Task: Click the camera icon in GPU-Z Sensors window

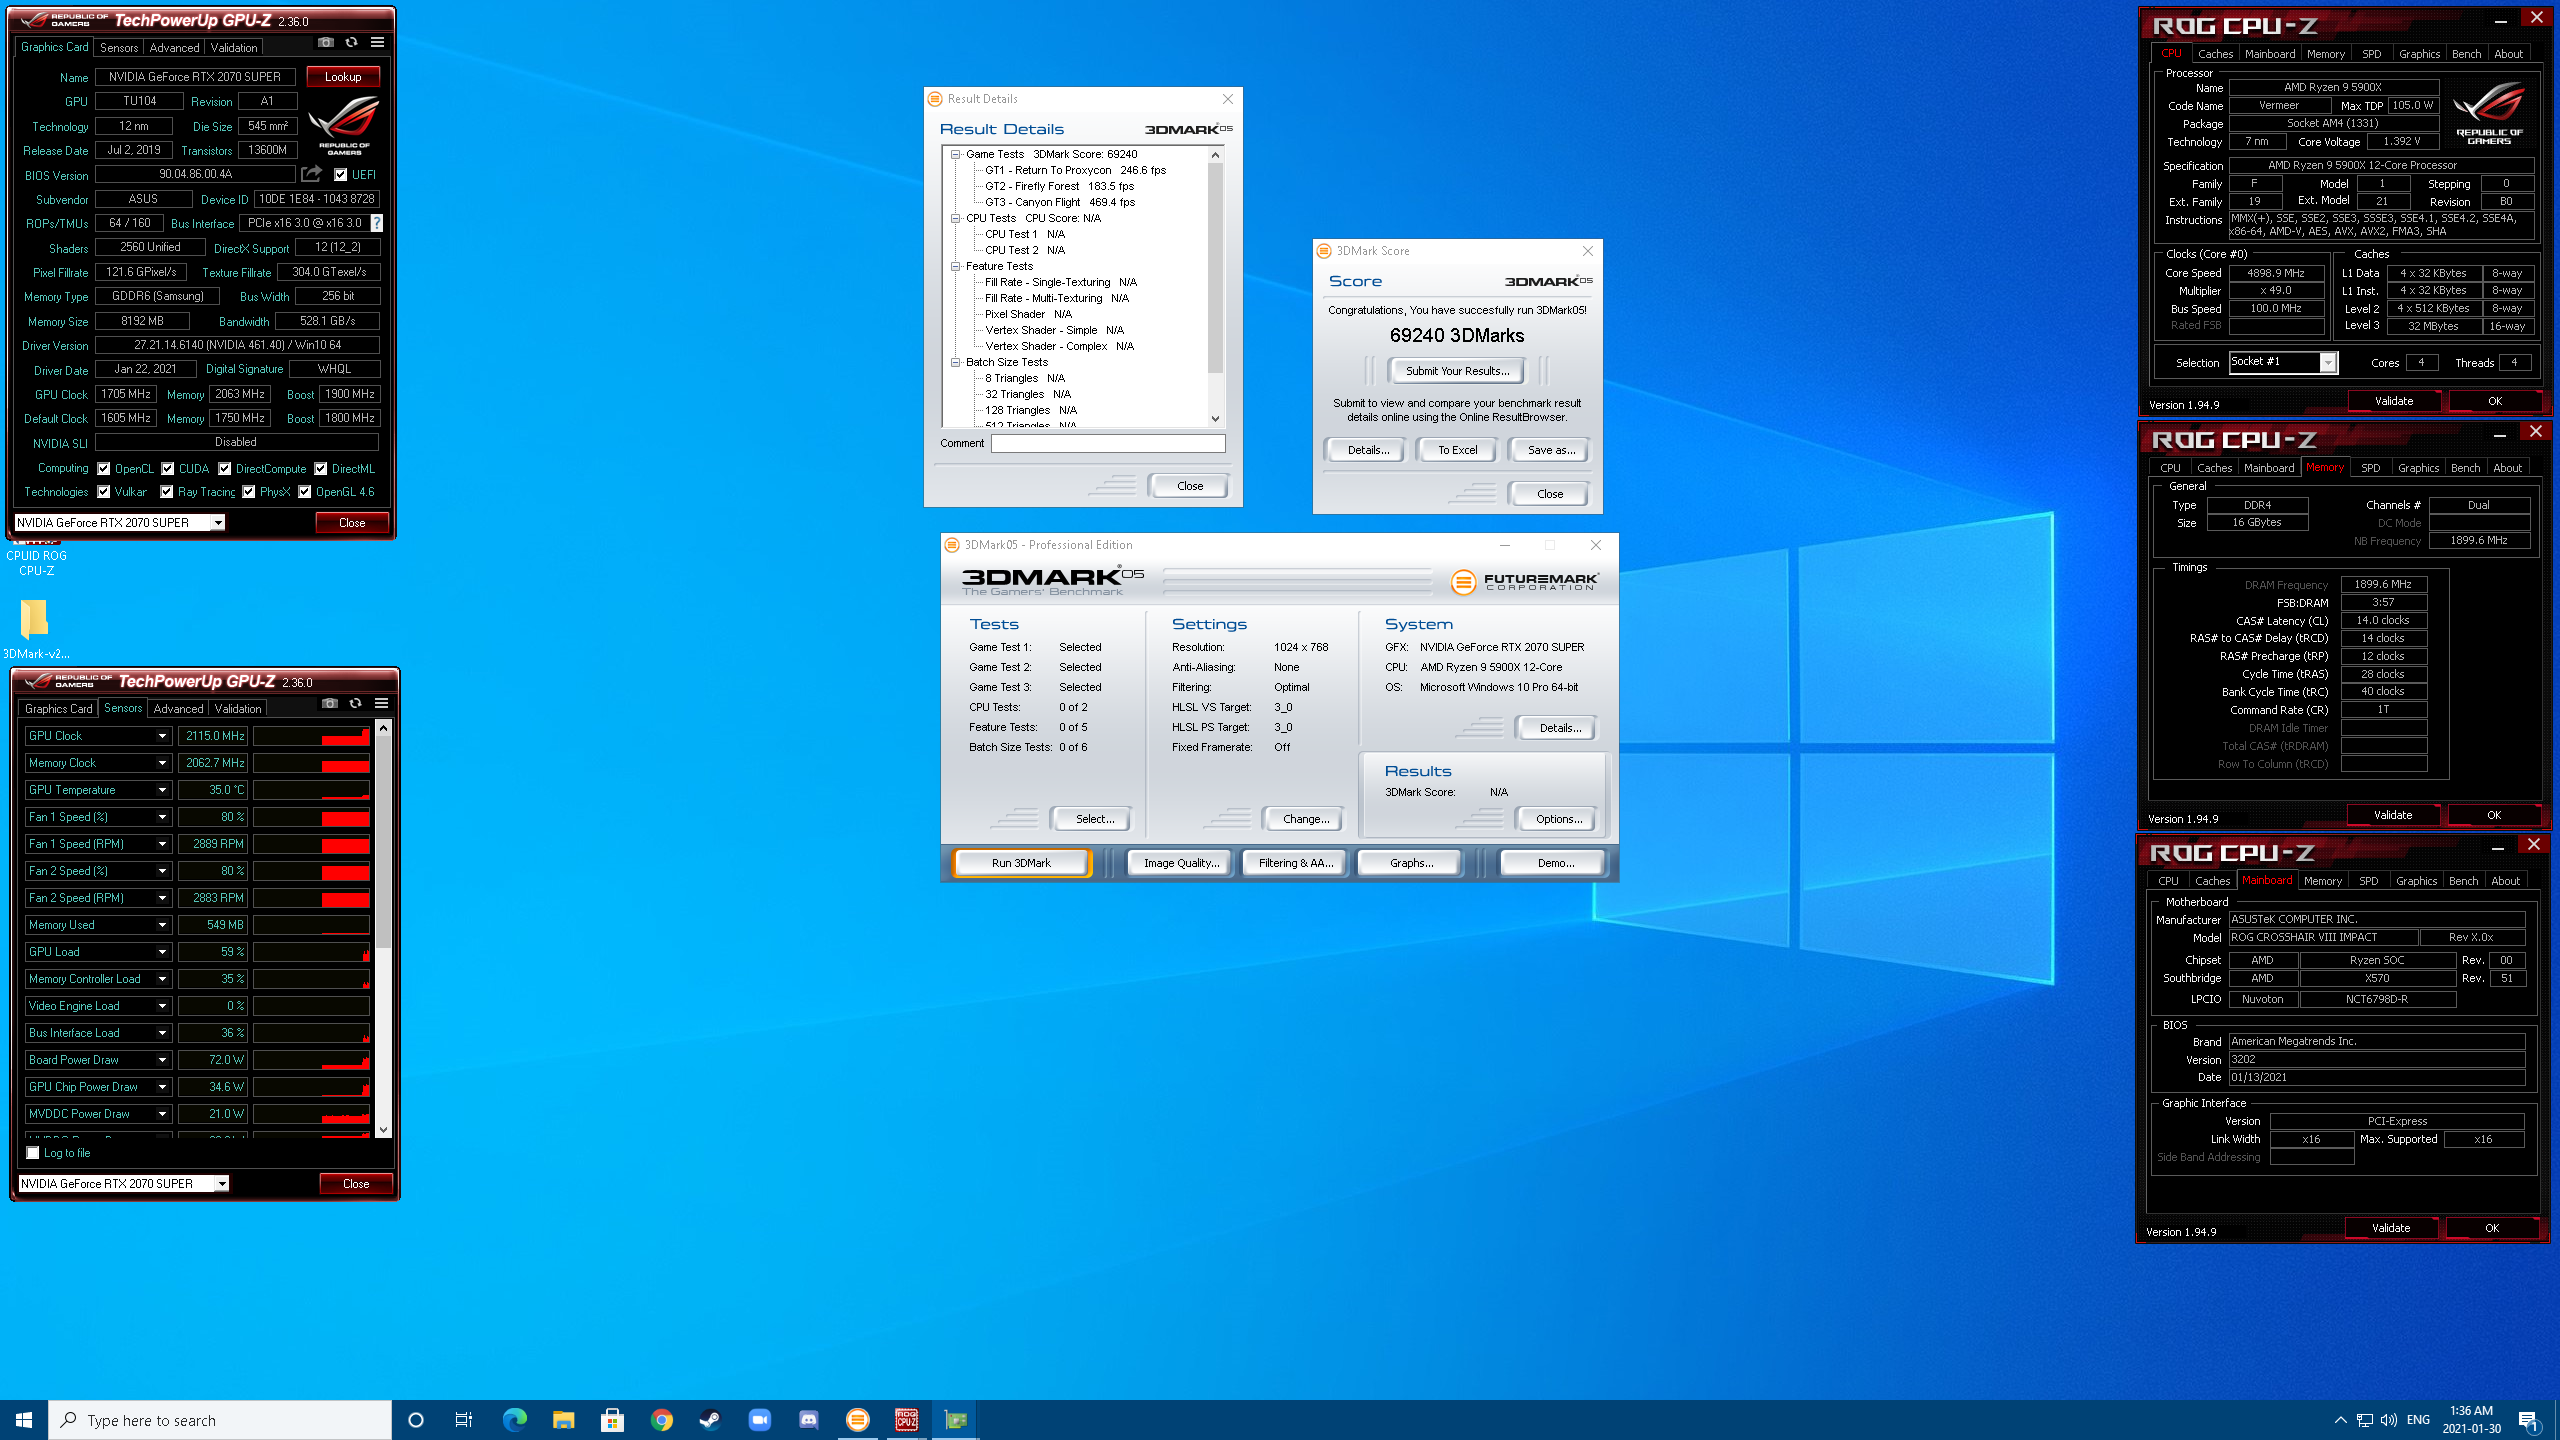Action: point(330,704)
